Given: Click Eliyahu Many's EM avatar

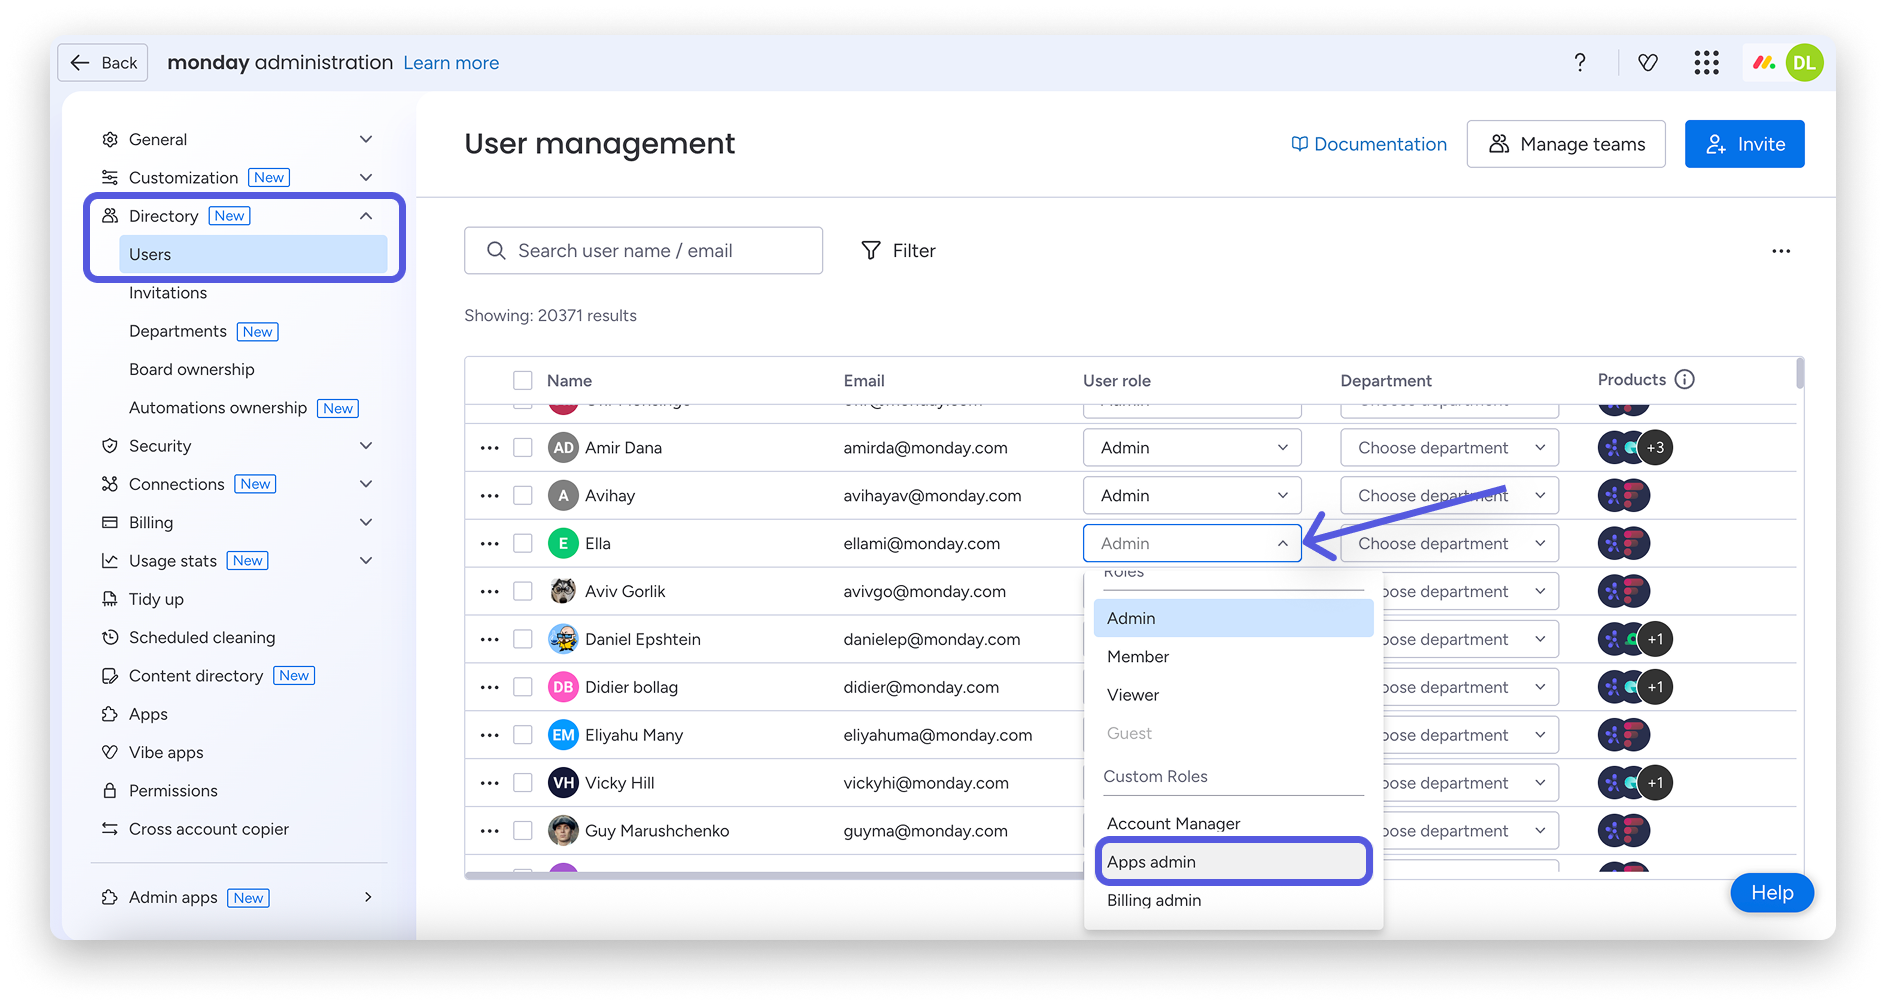Looking at the screenshot, I should (x=564, y=735).
